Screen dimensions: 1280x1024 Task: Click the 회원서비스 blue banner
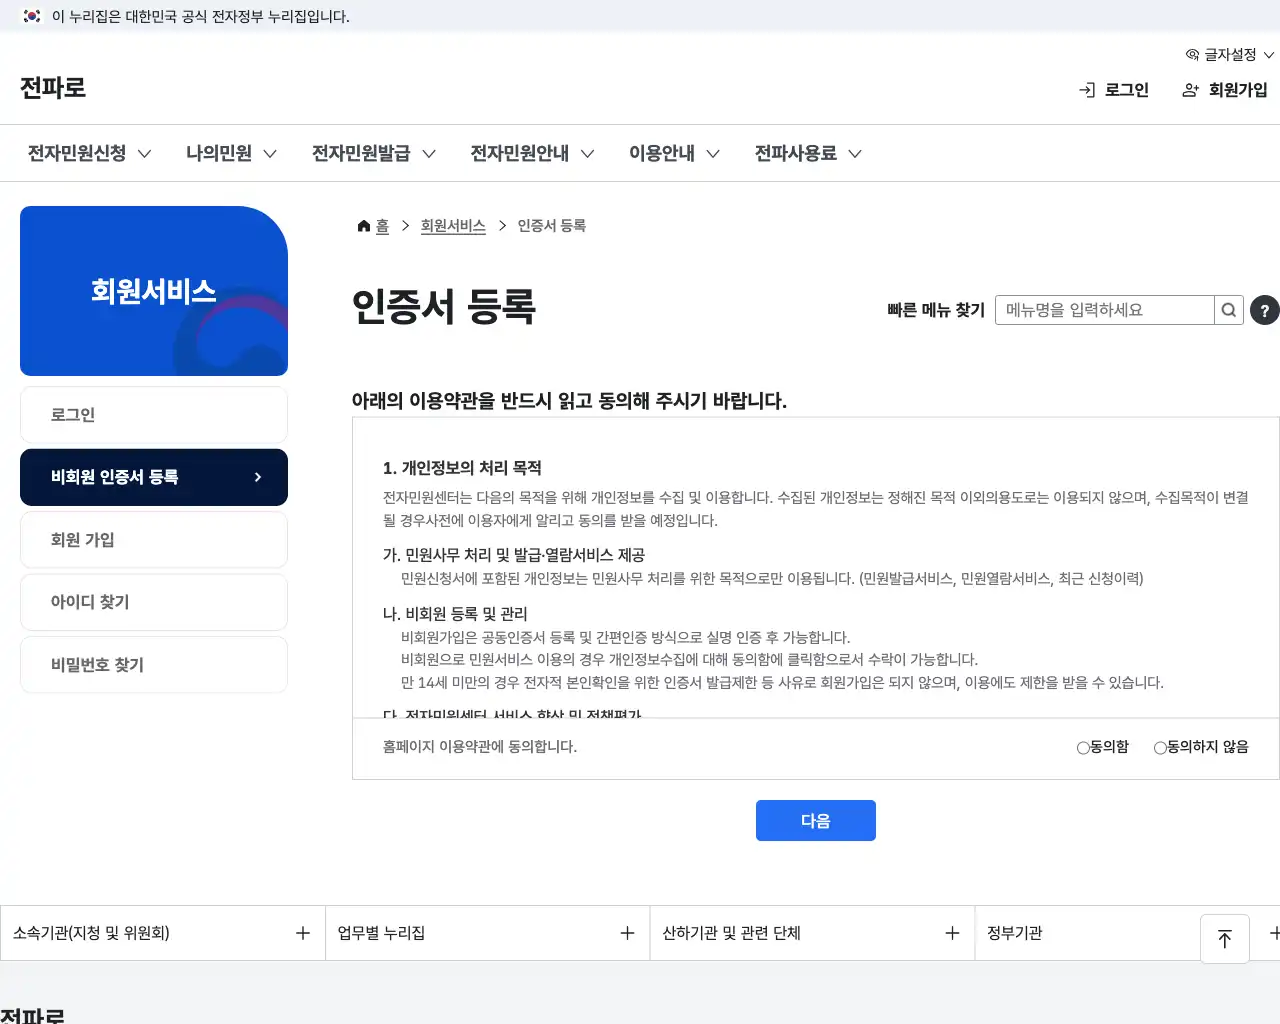(154, 291)
